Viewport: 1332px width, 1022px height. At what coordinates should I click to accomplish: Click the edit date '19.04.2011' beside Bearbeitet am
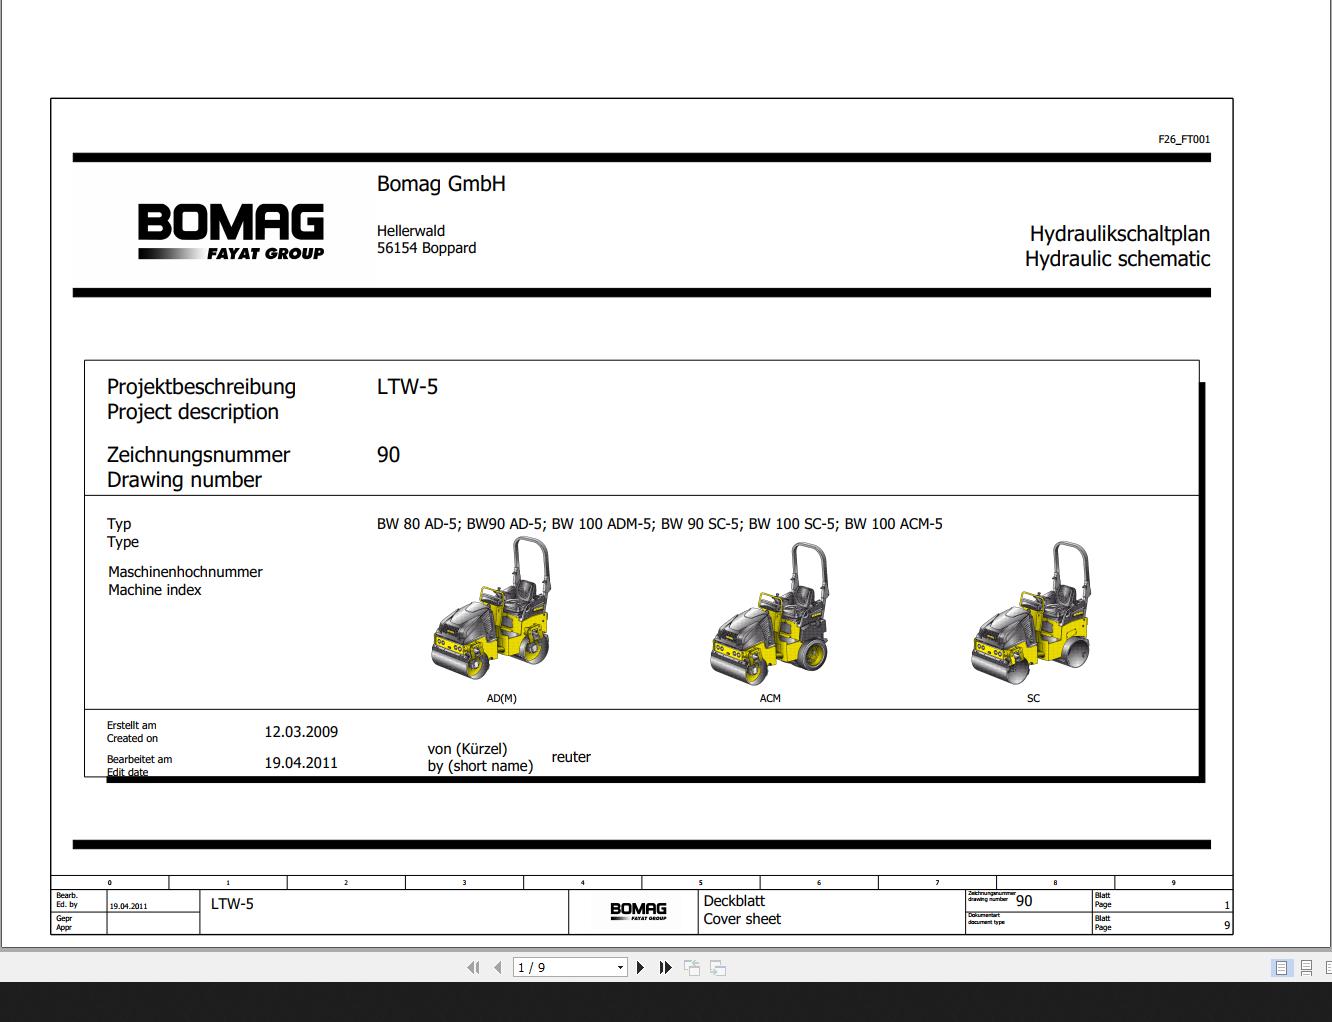click(301, 763)
